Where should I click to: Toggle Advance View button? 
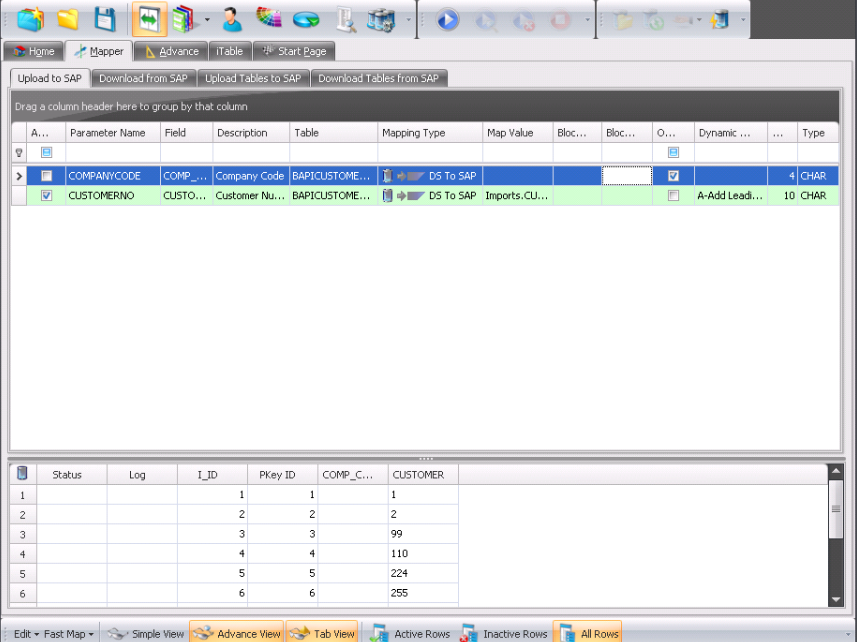[x=237, y=633]
